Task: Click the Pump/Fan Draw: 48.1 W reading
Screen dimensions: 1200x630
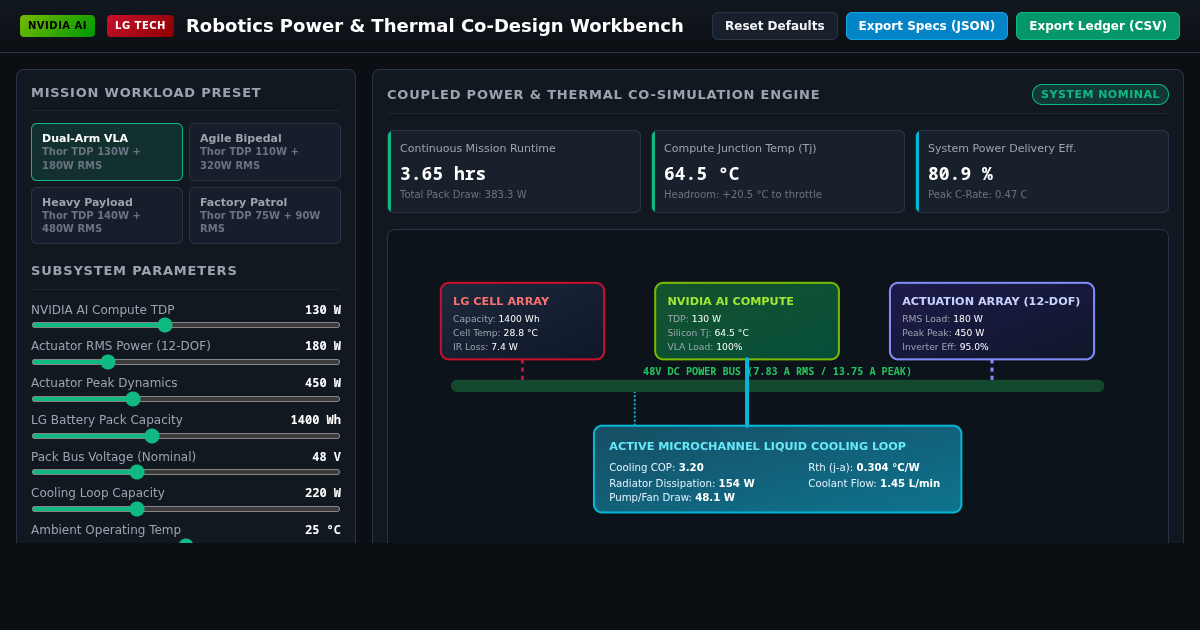Action: coord(672,498)
